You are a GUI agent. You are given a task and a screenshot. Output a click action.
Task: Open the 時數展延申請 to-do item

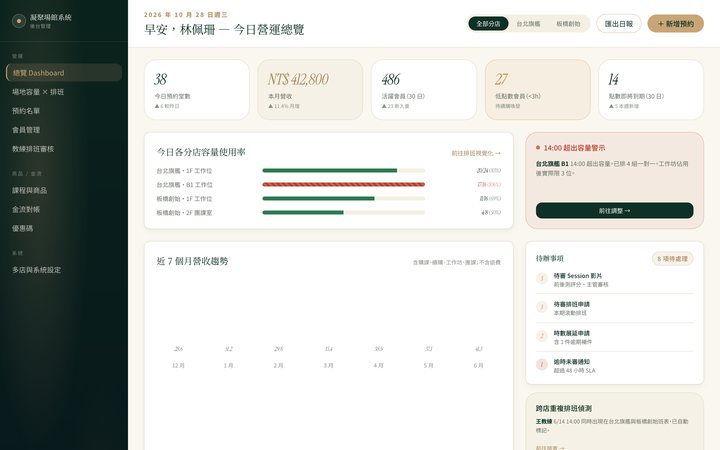614,337
